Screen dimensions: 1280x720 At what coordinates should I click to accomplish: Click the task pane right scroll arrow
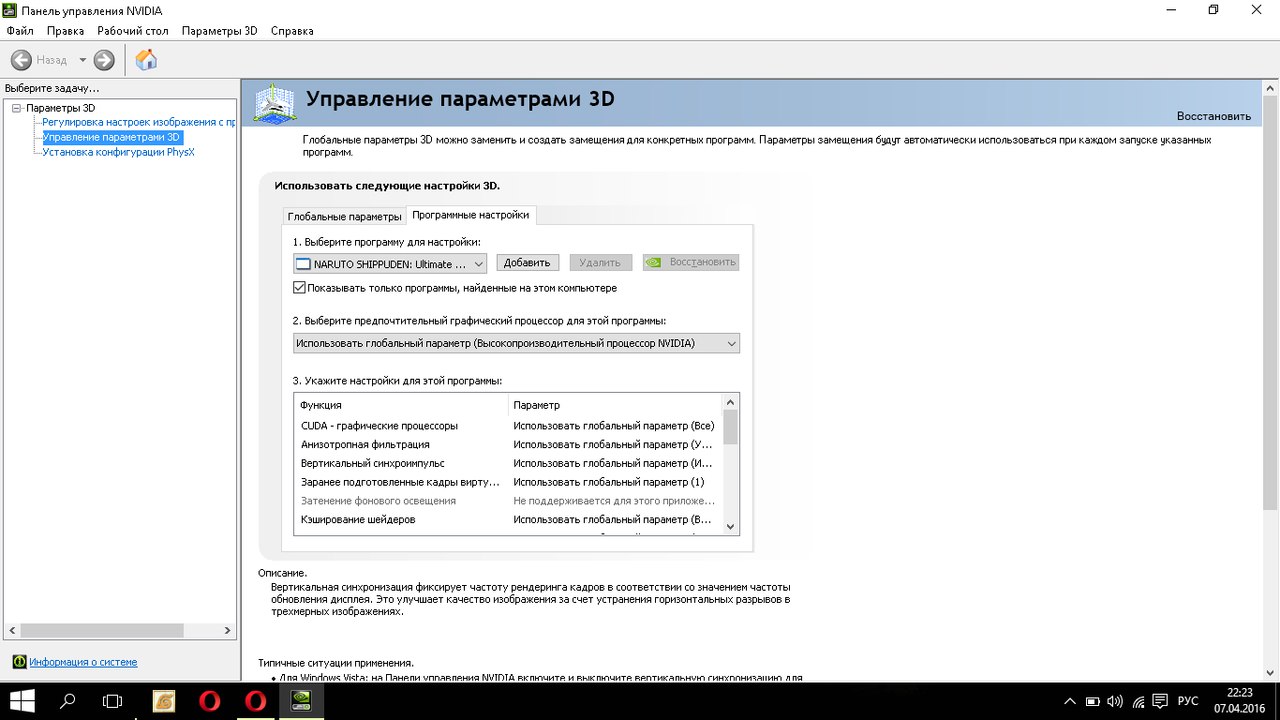pos(228,631)
